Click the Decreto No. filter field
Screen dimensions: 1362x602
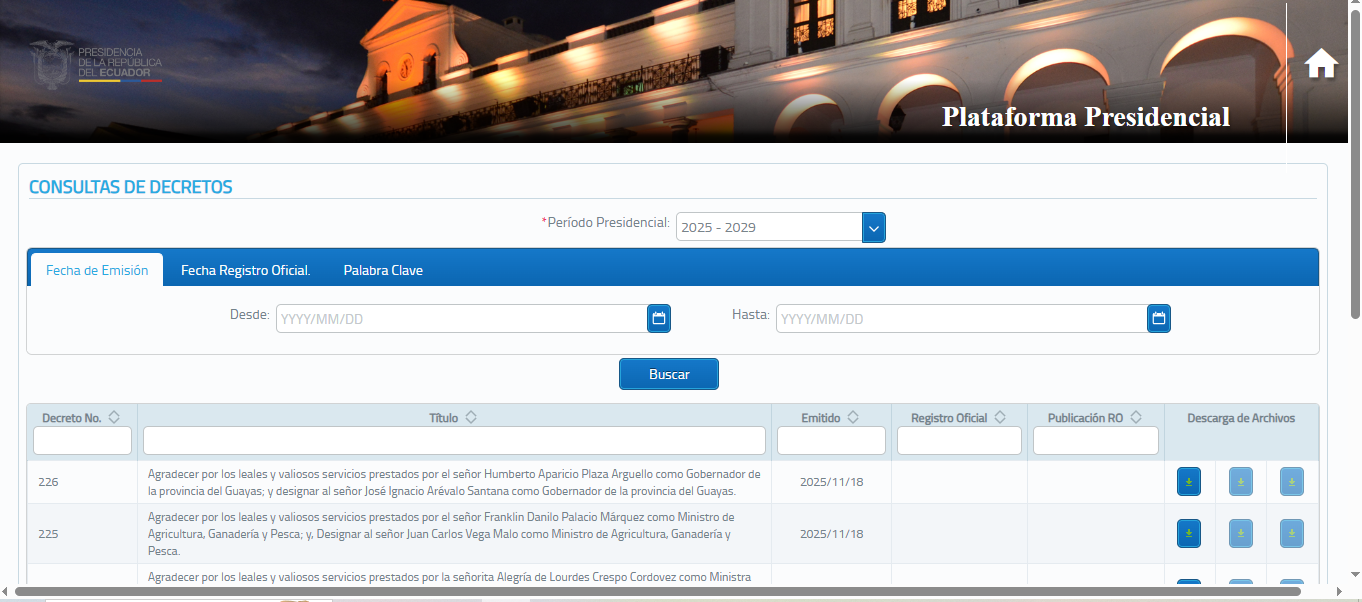[x=83, y=441]
